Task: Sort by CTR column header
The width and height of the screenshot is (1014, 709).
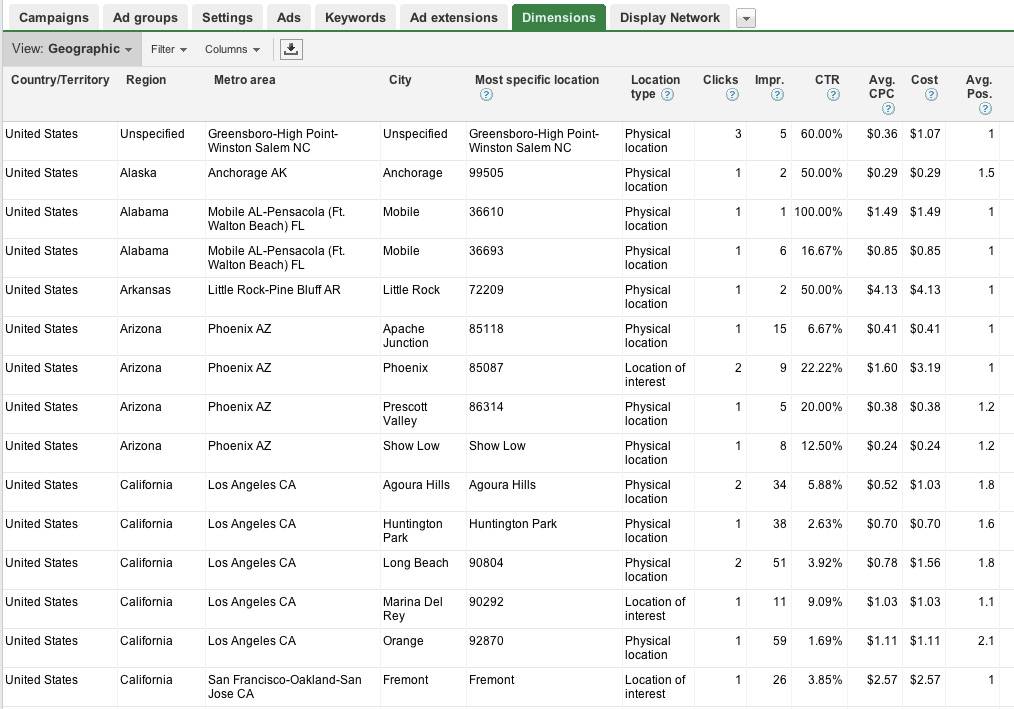Action: coord(826,80)
